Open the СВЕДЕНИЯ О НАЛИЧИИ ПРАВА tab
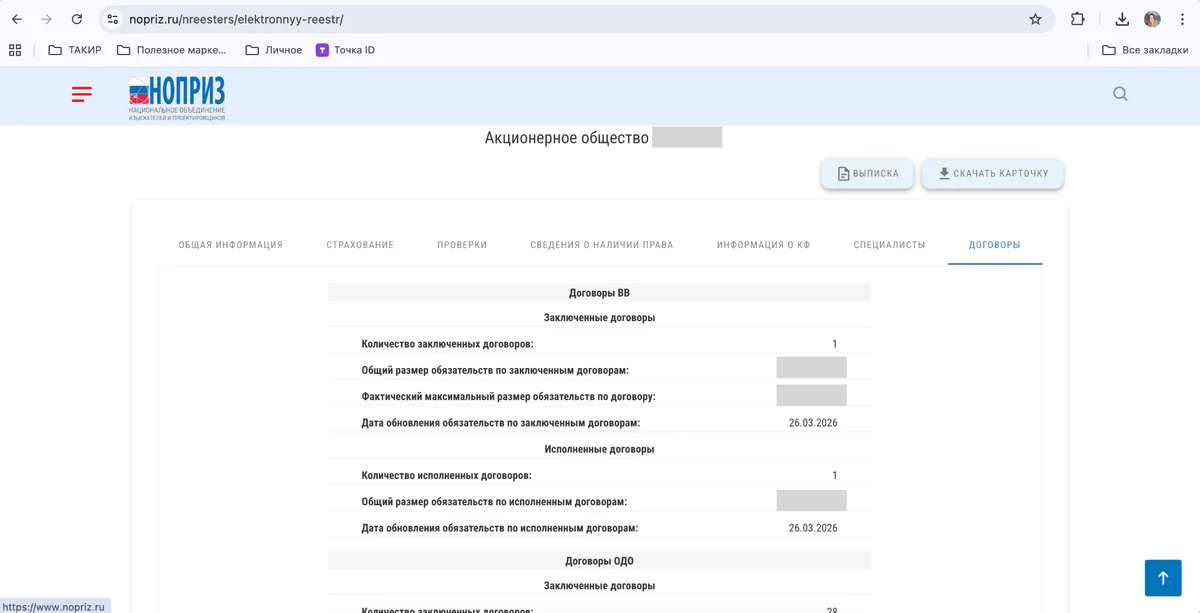This screenshot has height=613, width=1200. pos(602,245)
